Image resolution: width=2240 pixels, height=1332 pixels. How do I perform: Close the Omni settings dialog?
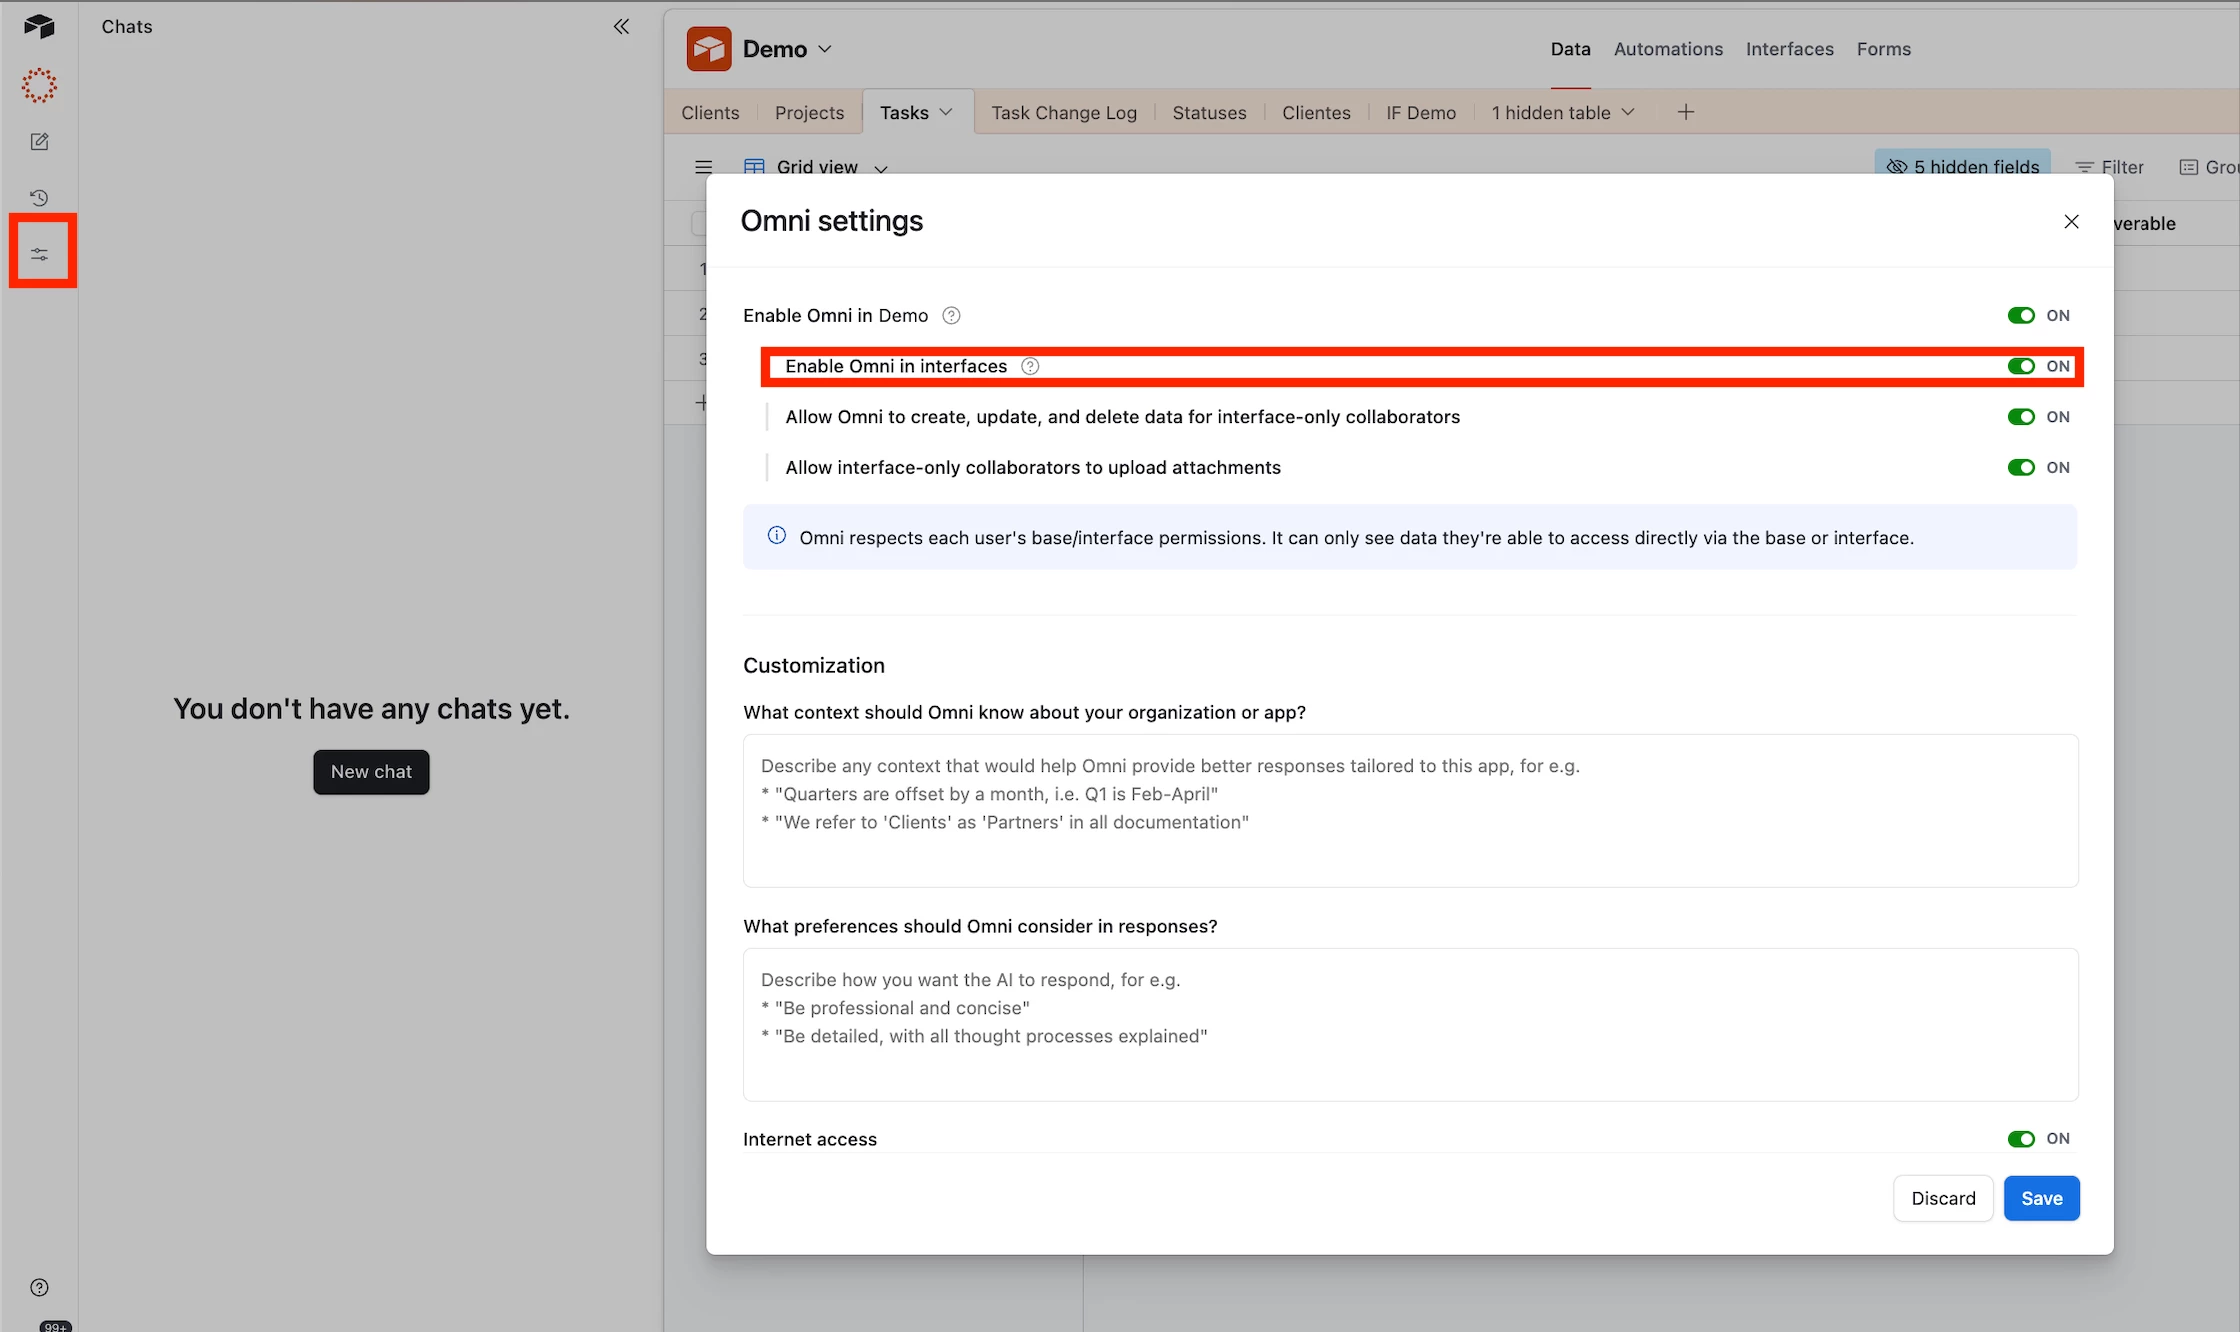pos(2071,222)
